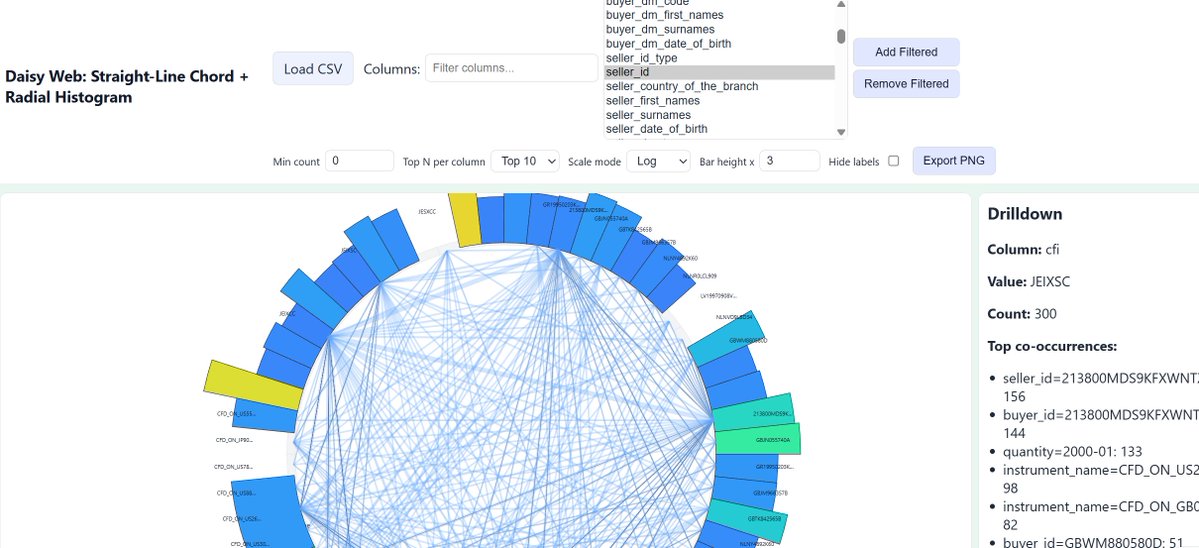Click the Load CSV button
Viewport: 1199px width, 548px height.
[x=313, y=69]
